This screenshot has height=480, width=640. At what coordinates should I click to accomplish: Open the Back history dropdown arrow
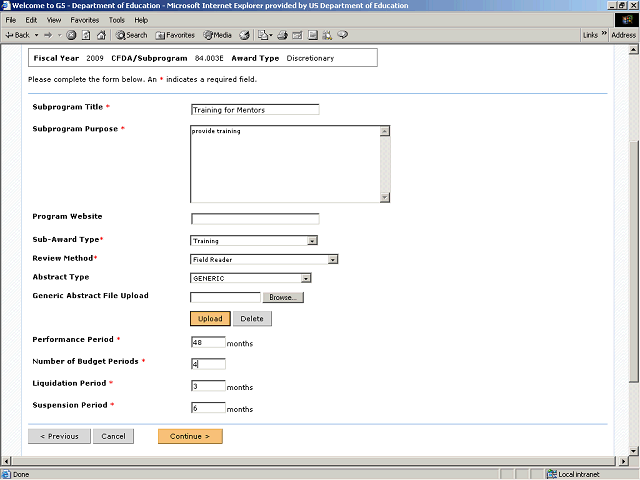[x=36, y=35]
